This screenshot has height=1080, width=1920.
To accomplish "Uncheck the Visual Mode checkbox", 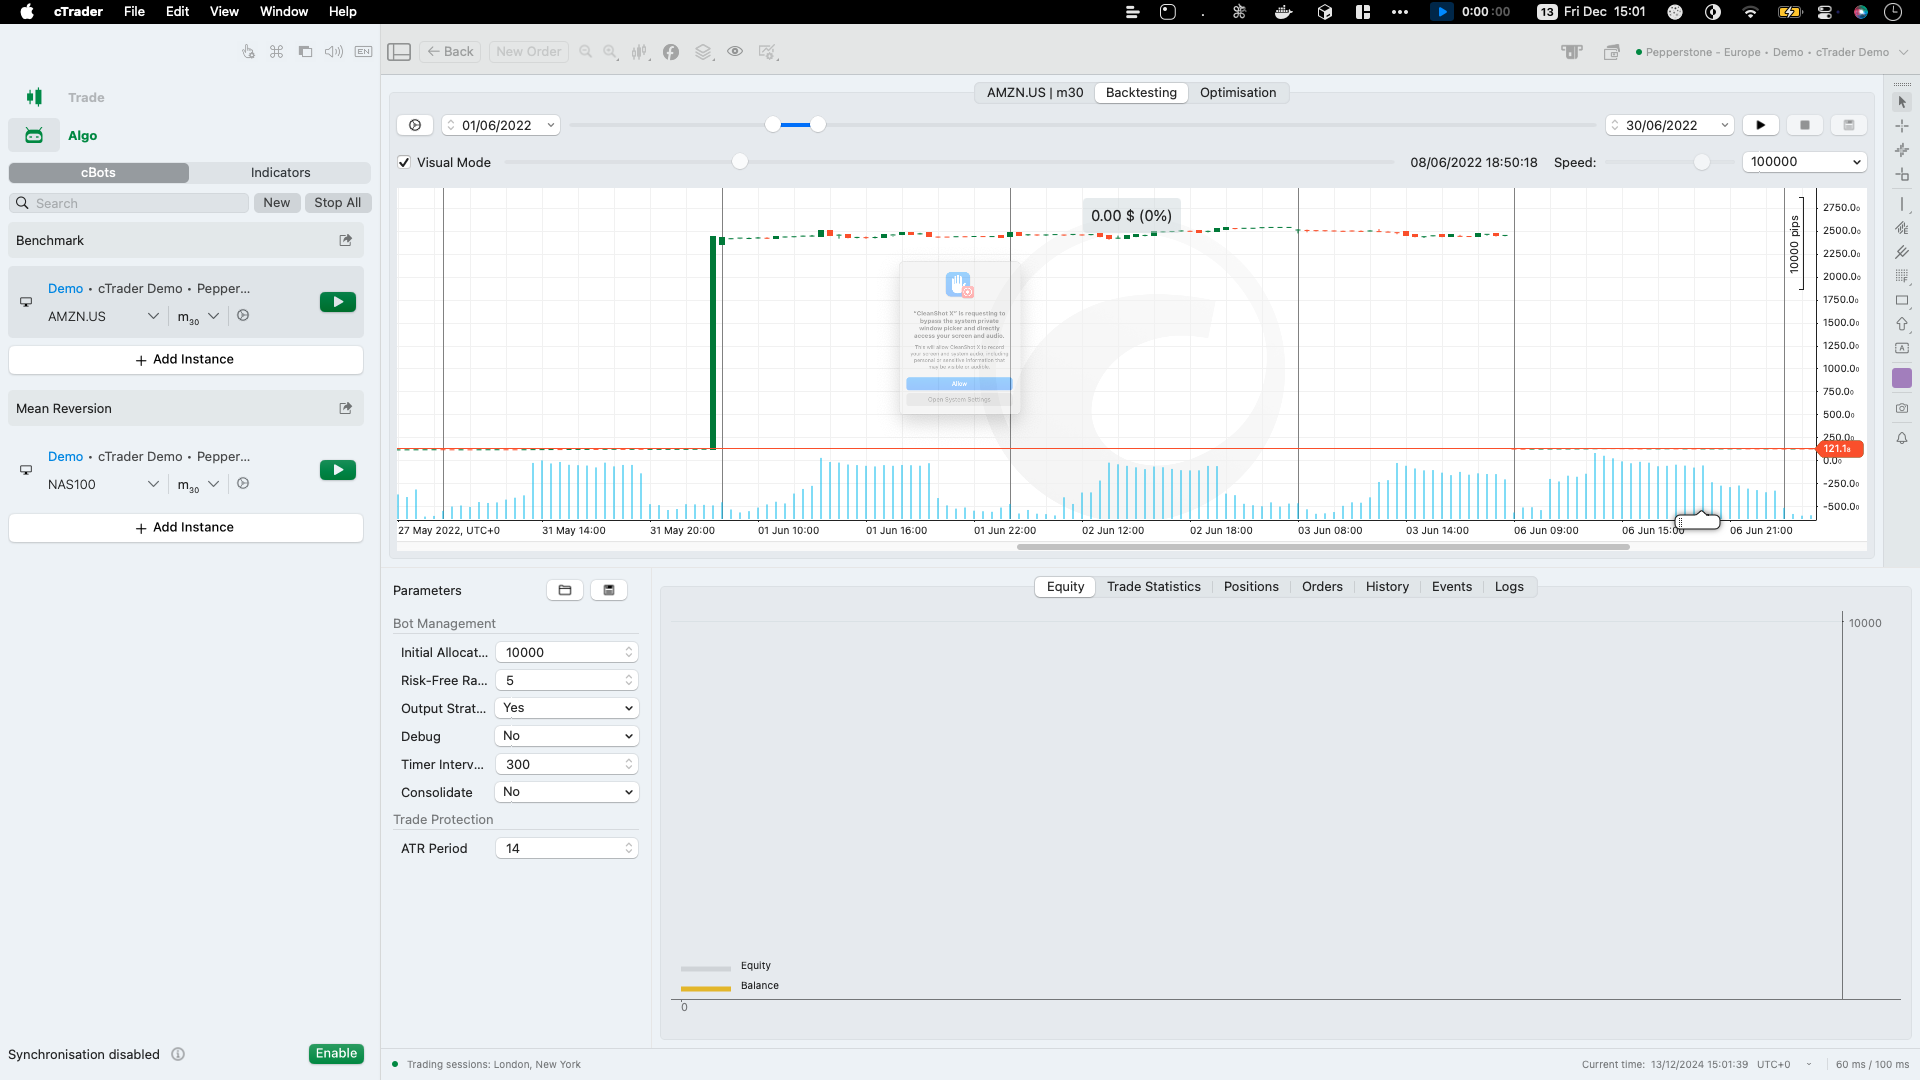I will tap(404, 162).
